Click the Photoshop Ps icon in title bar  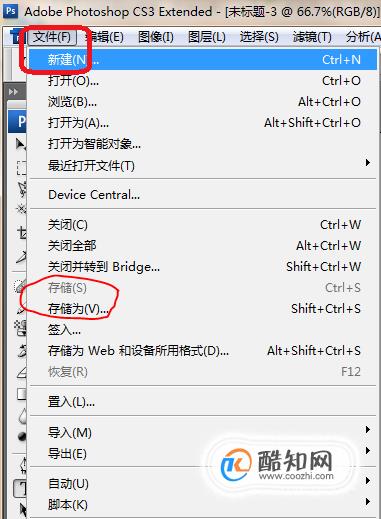[x=10, y=11]
